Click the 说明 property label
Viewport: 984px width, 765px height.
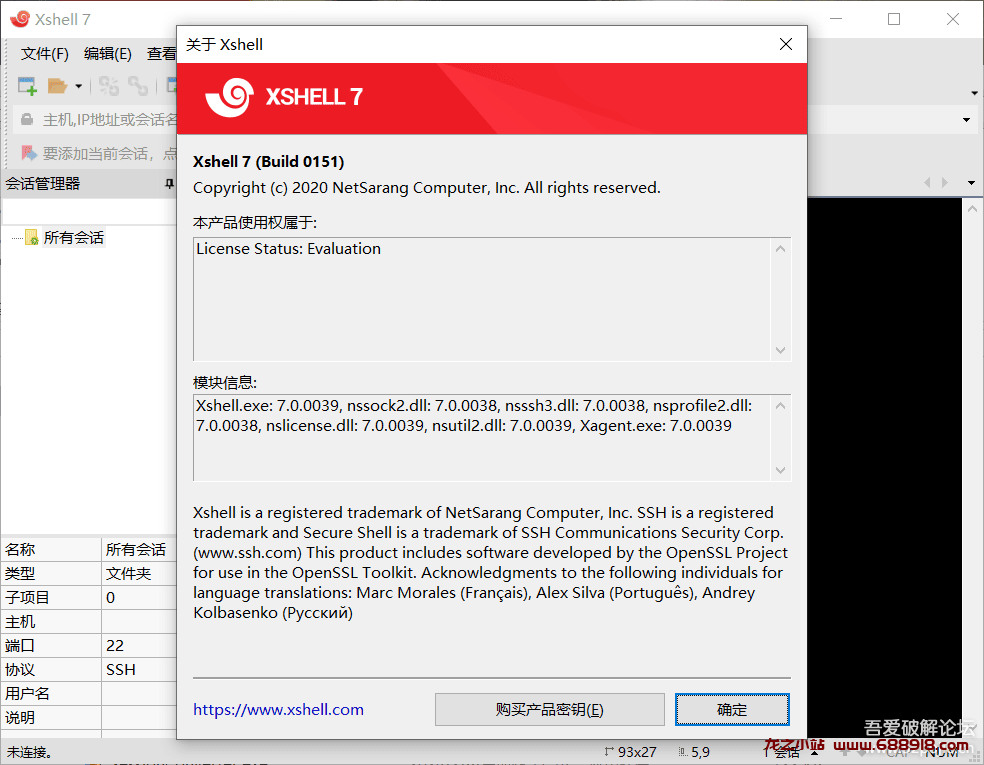click(x=20, y=717)
